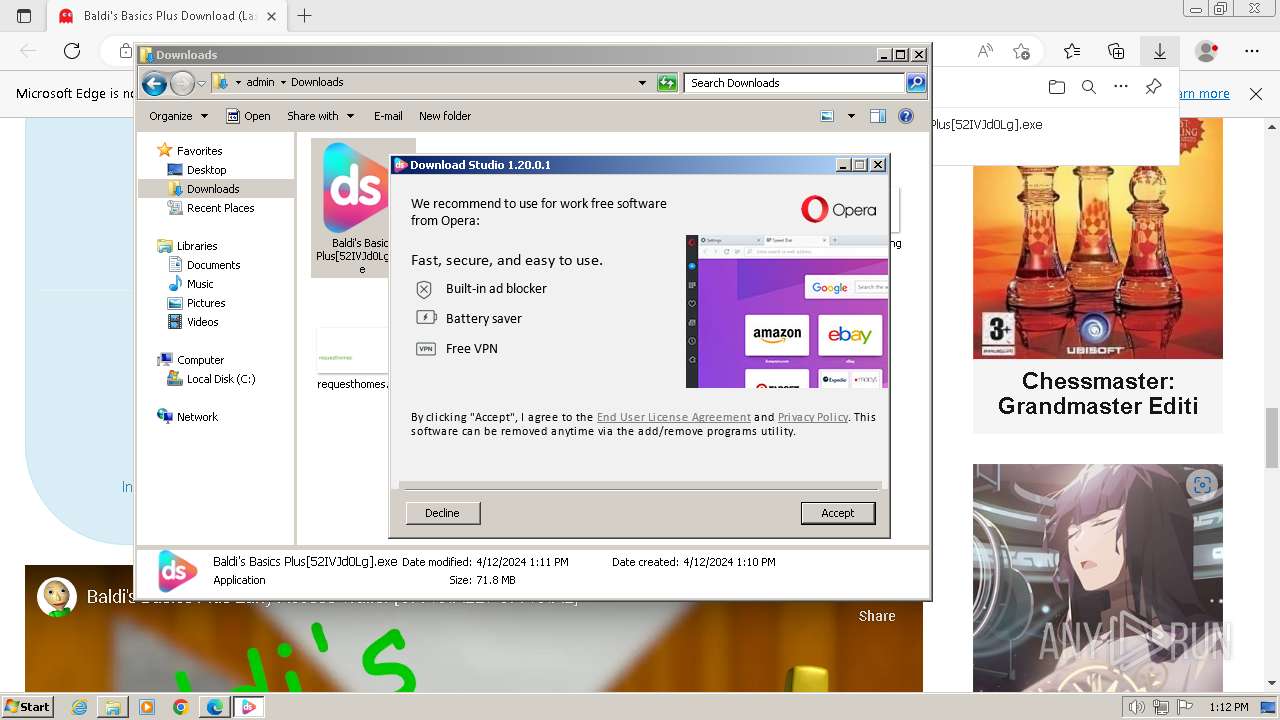
Task: Search downloads in Edge flyout
Action: tap(1089, 87)
